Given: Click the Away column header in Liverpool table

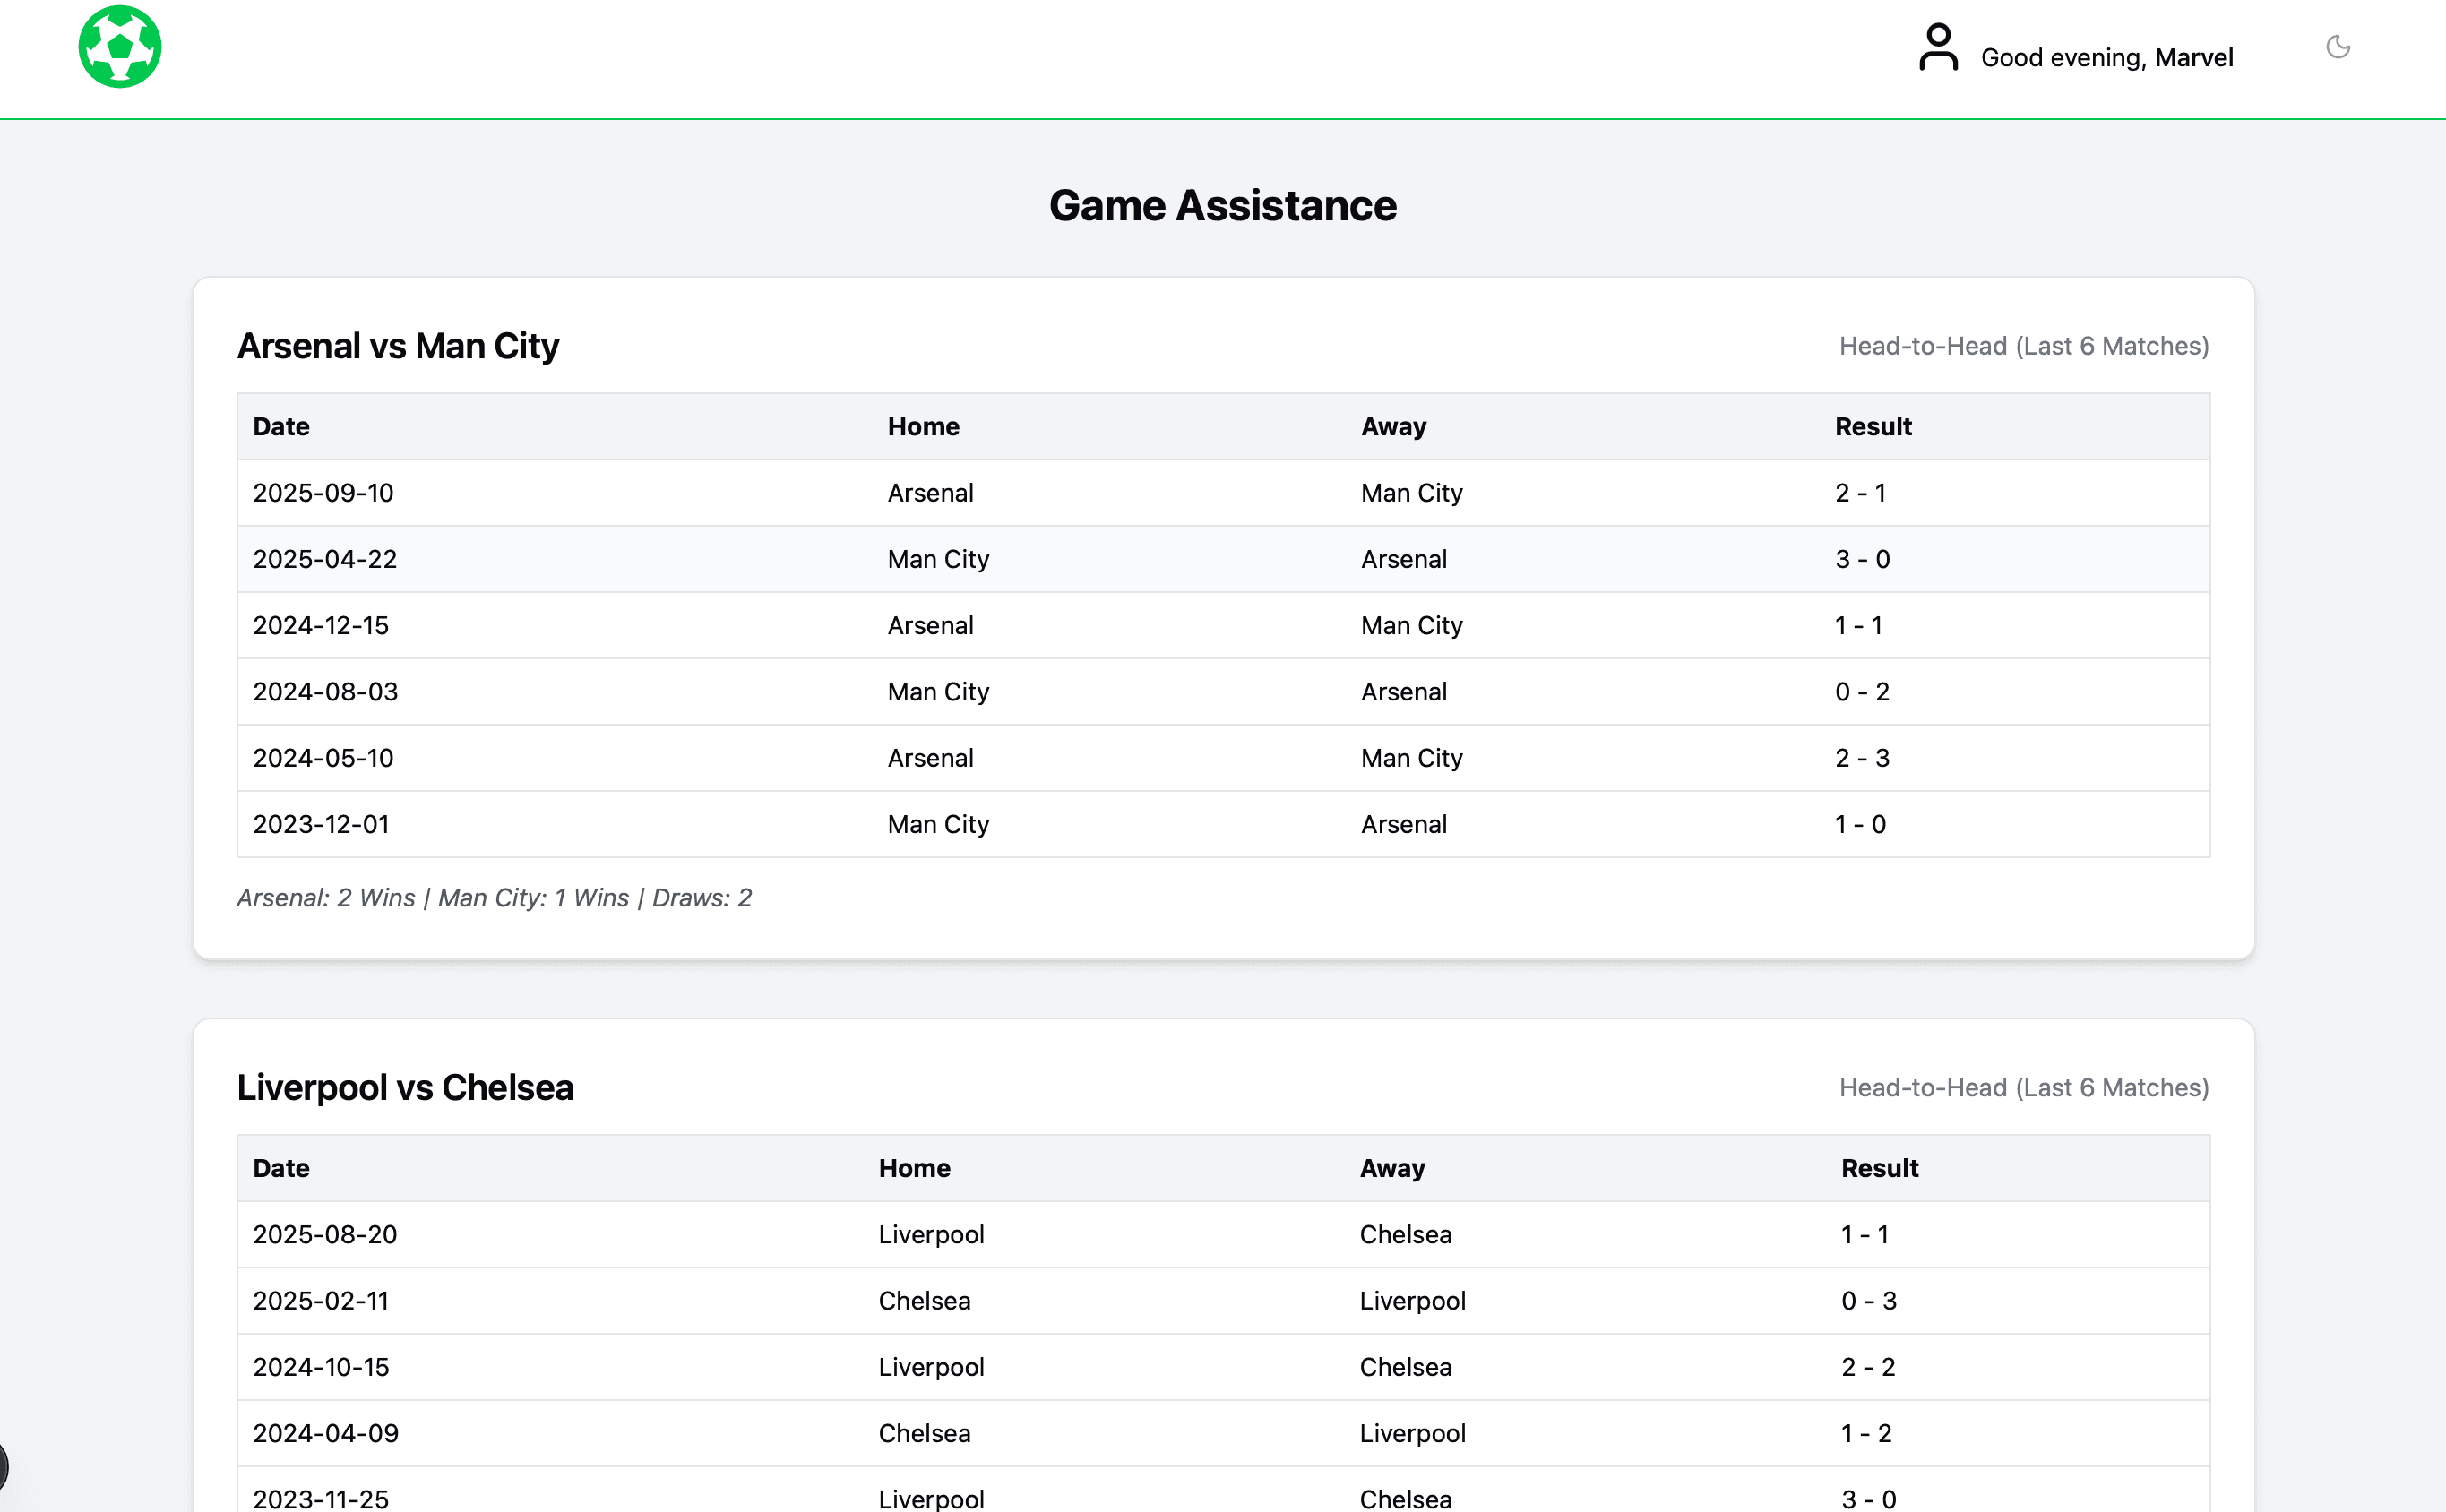Looking at the screenshot, I should (x=1391, y=1168).
